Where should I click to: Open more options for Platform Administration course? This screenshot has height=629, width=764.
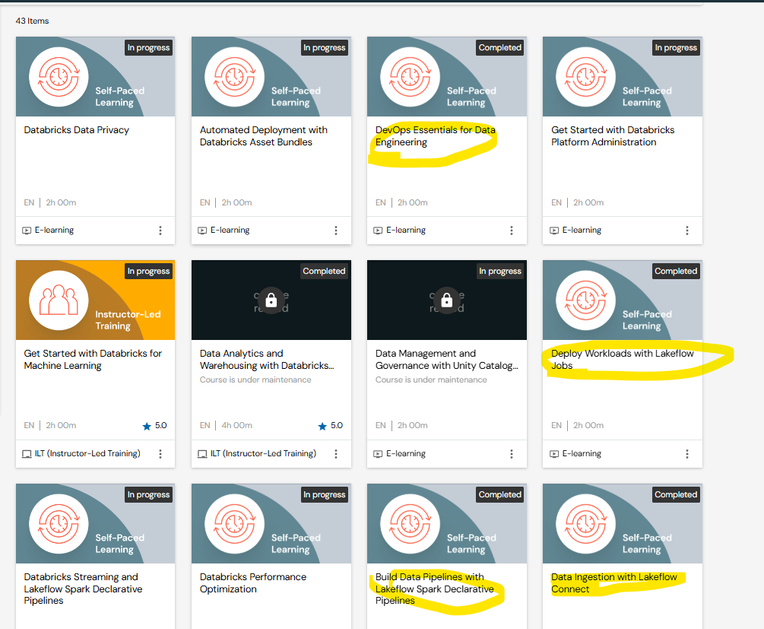point(687,230)
